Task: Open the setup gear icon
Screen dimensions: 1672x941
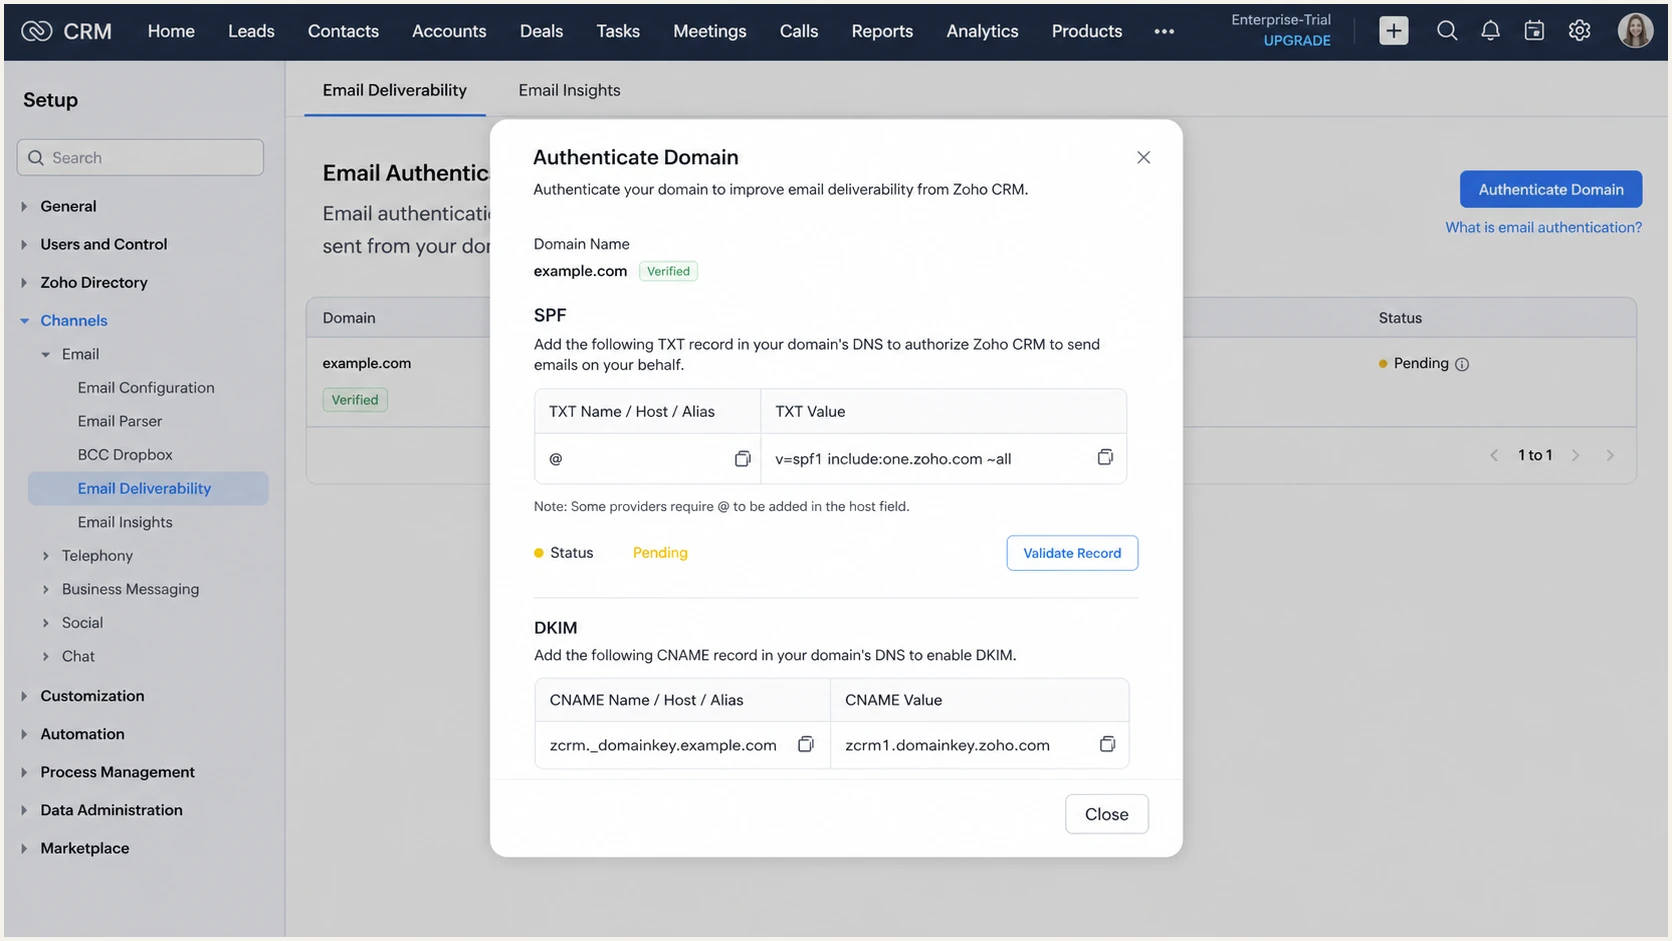Action: click(x=1579, y=31)
